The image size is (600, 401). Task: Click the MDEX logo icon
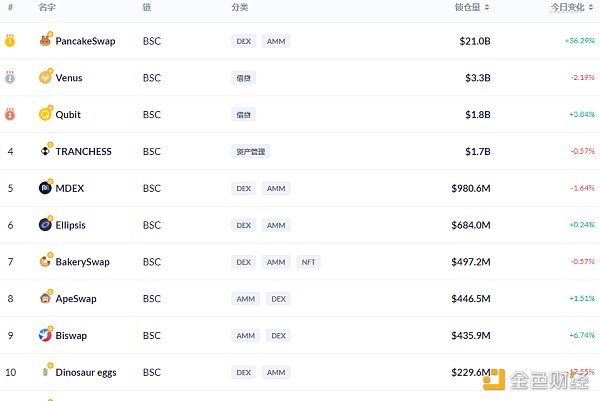[45, 188]
